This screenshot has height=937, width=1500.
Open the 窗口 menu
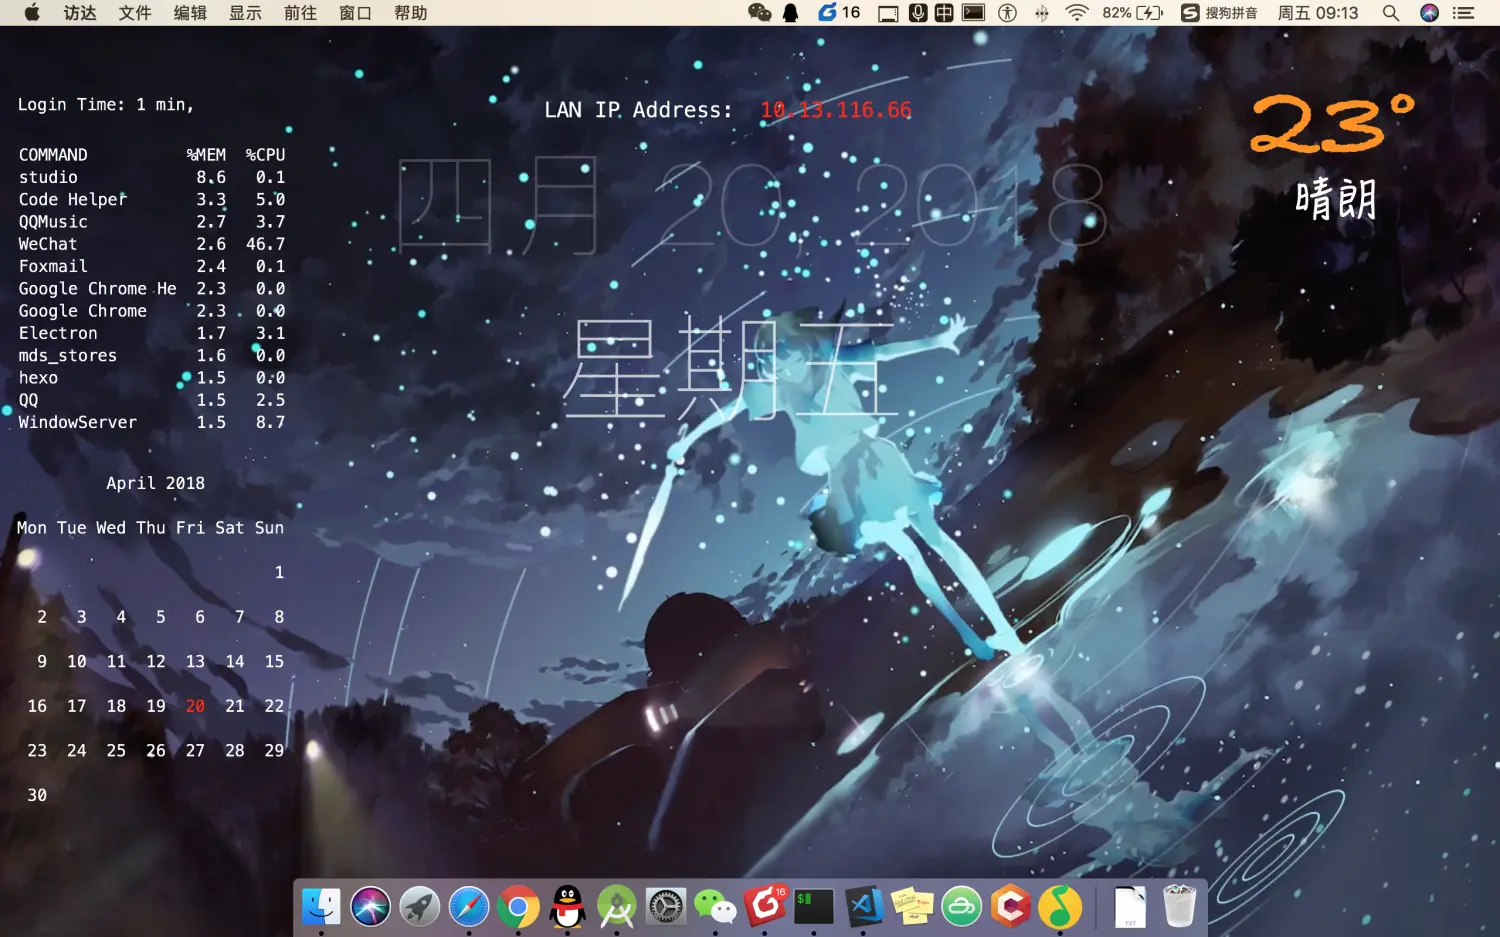[355, 13]
